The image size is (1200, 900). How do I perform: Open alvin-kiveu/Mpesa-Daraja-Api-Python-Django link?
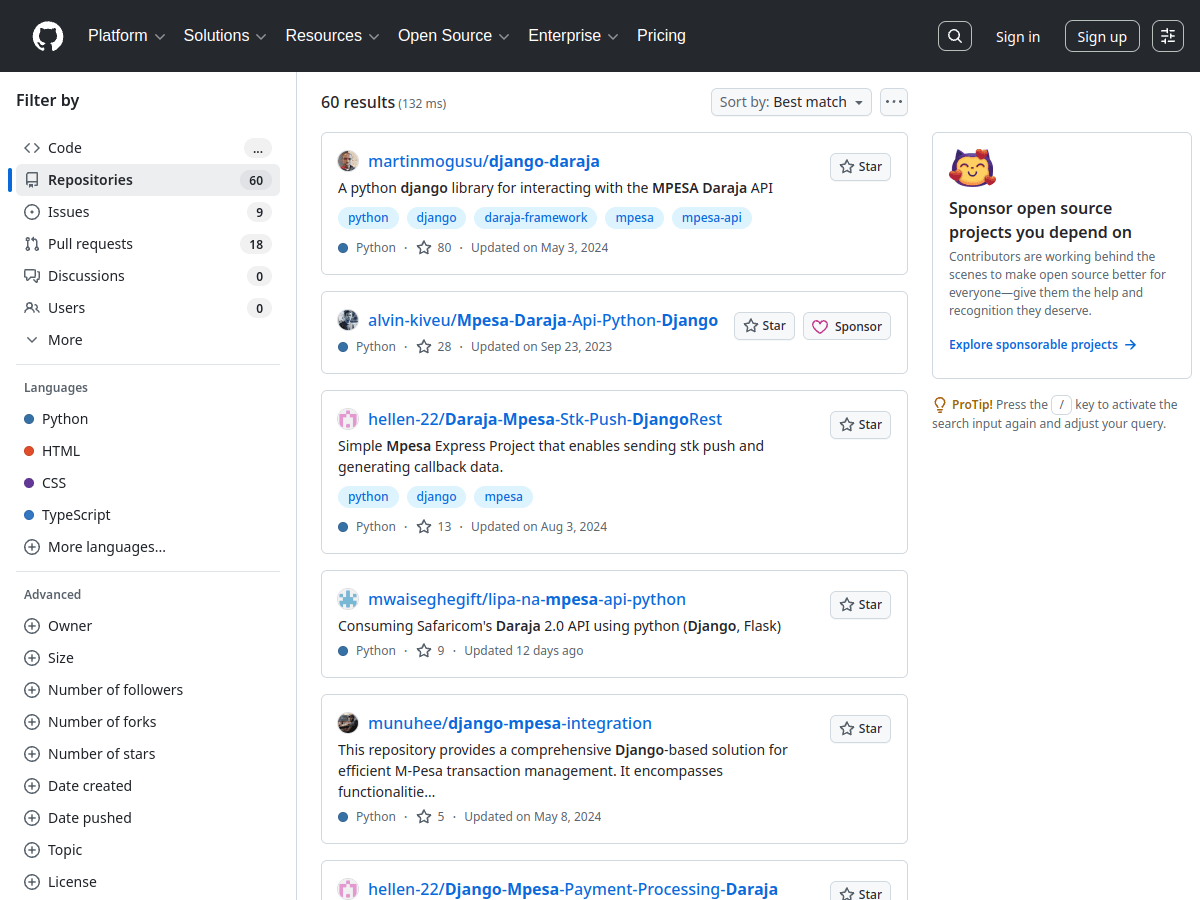pyautogui.click(x=543, y=320)
